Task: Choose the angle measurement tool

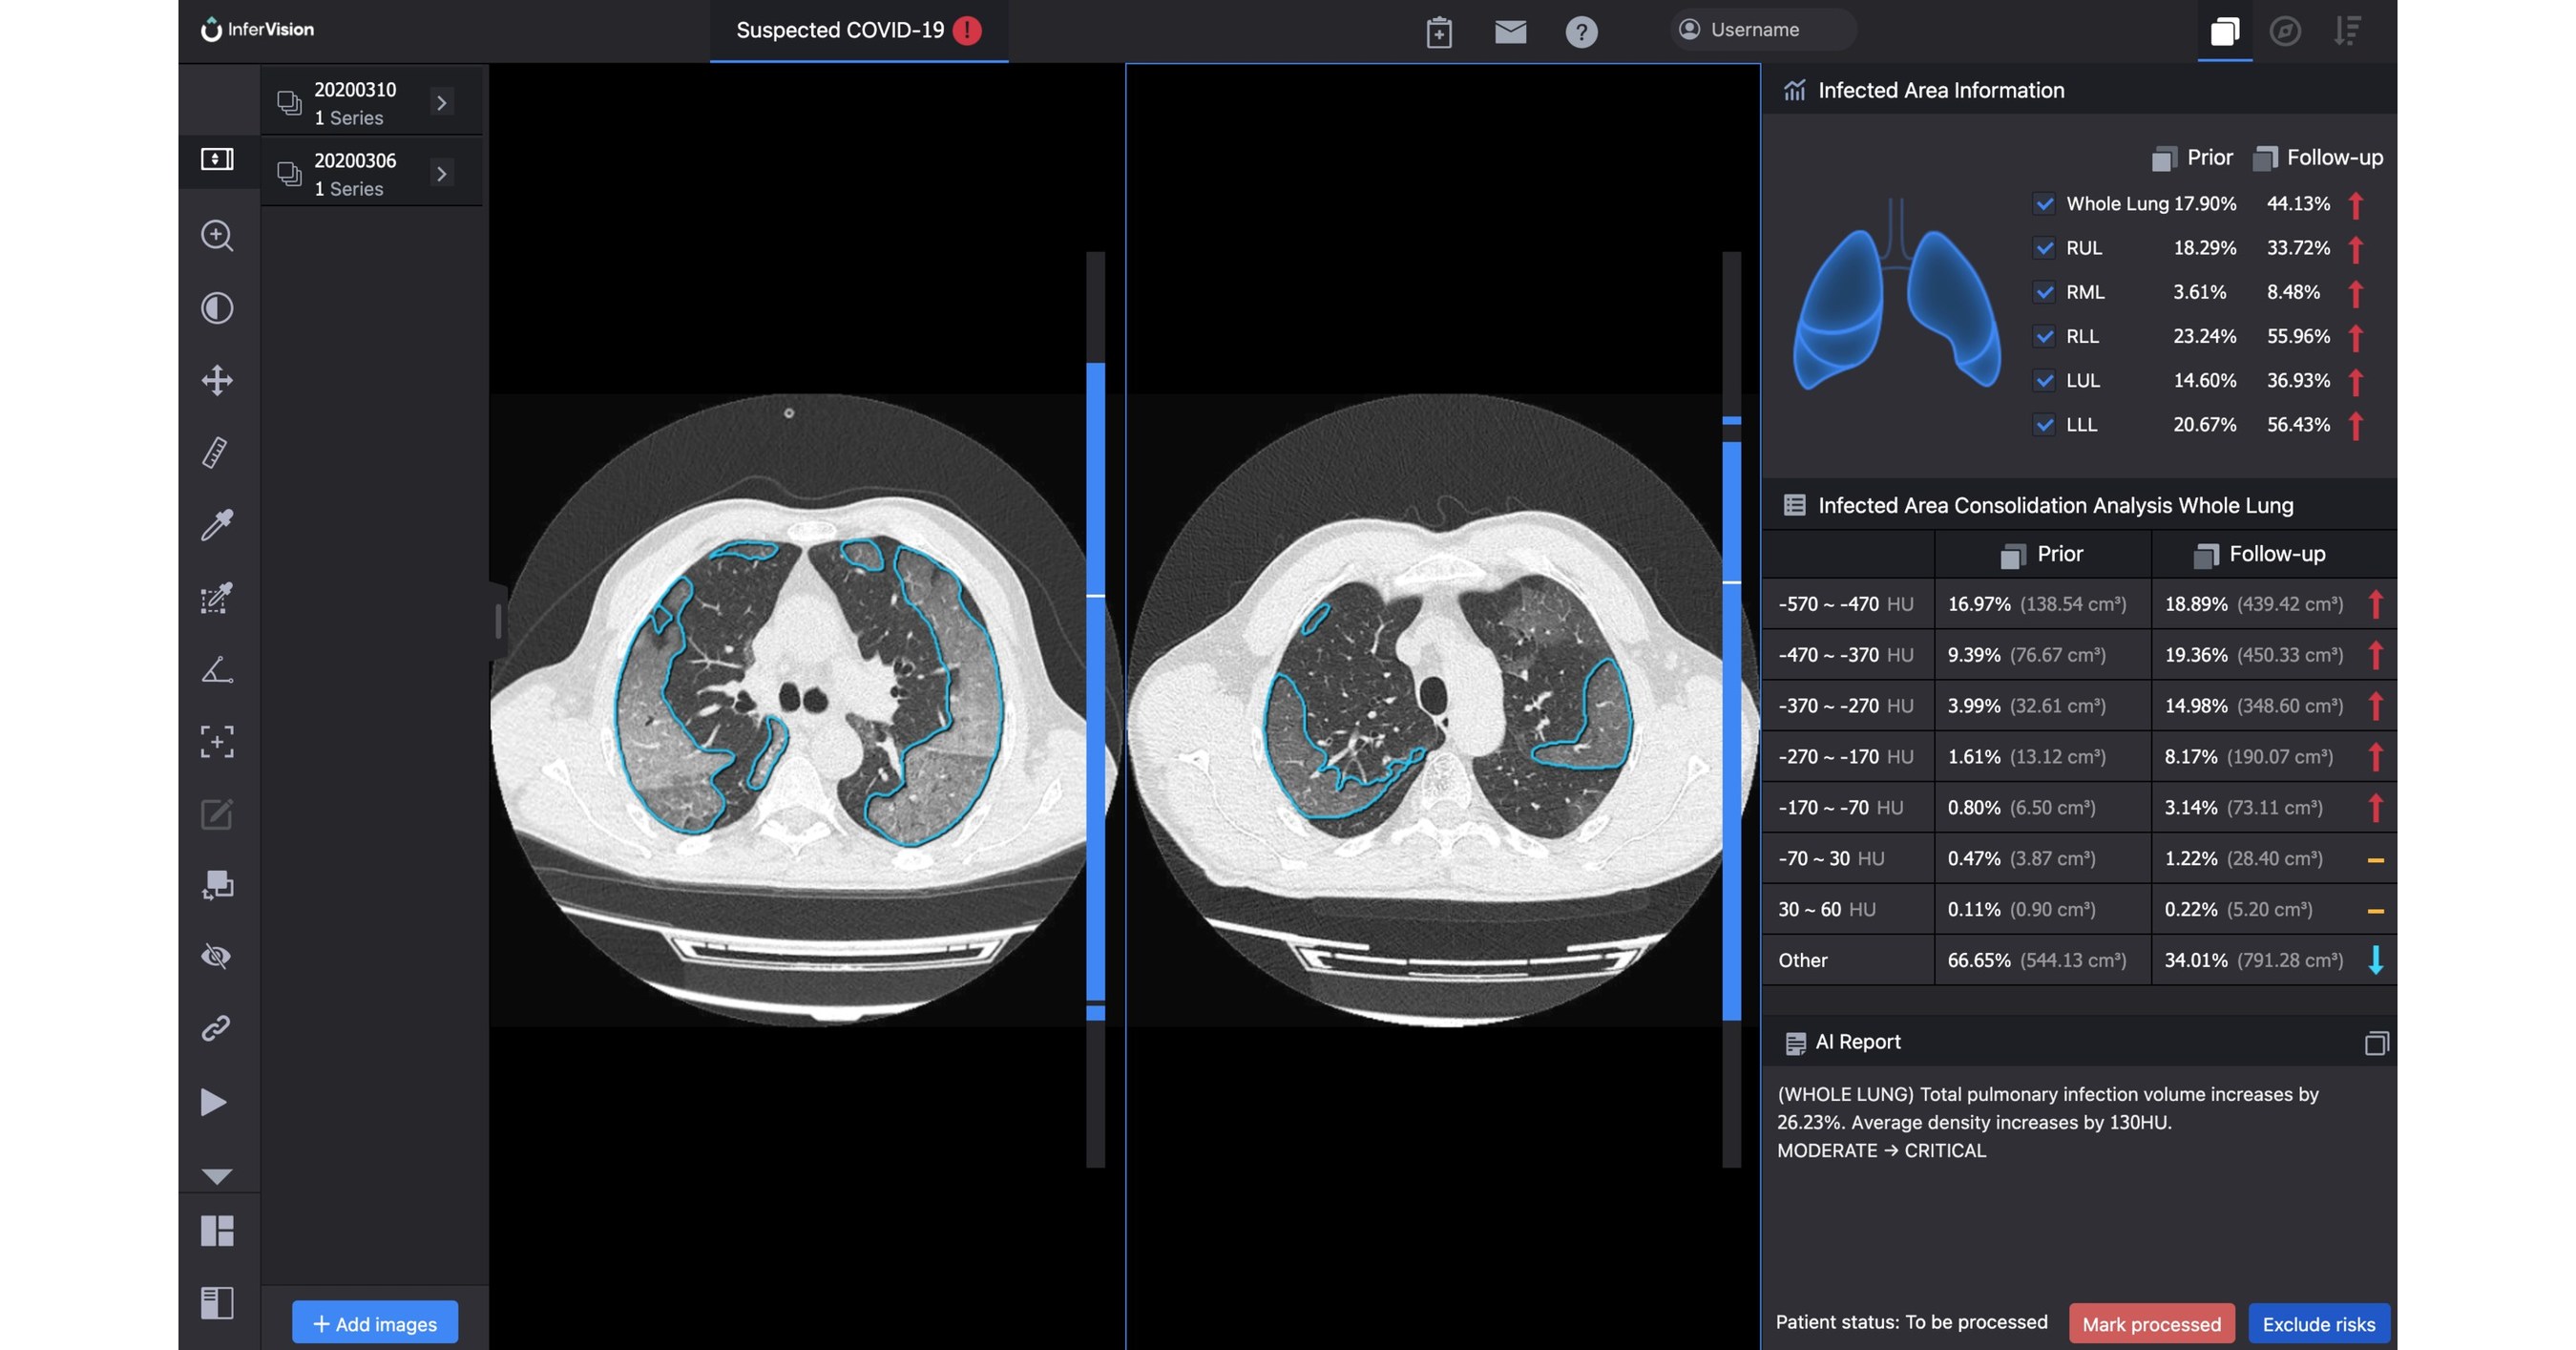Action: point(217,669)
